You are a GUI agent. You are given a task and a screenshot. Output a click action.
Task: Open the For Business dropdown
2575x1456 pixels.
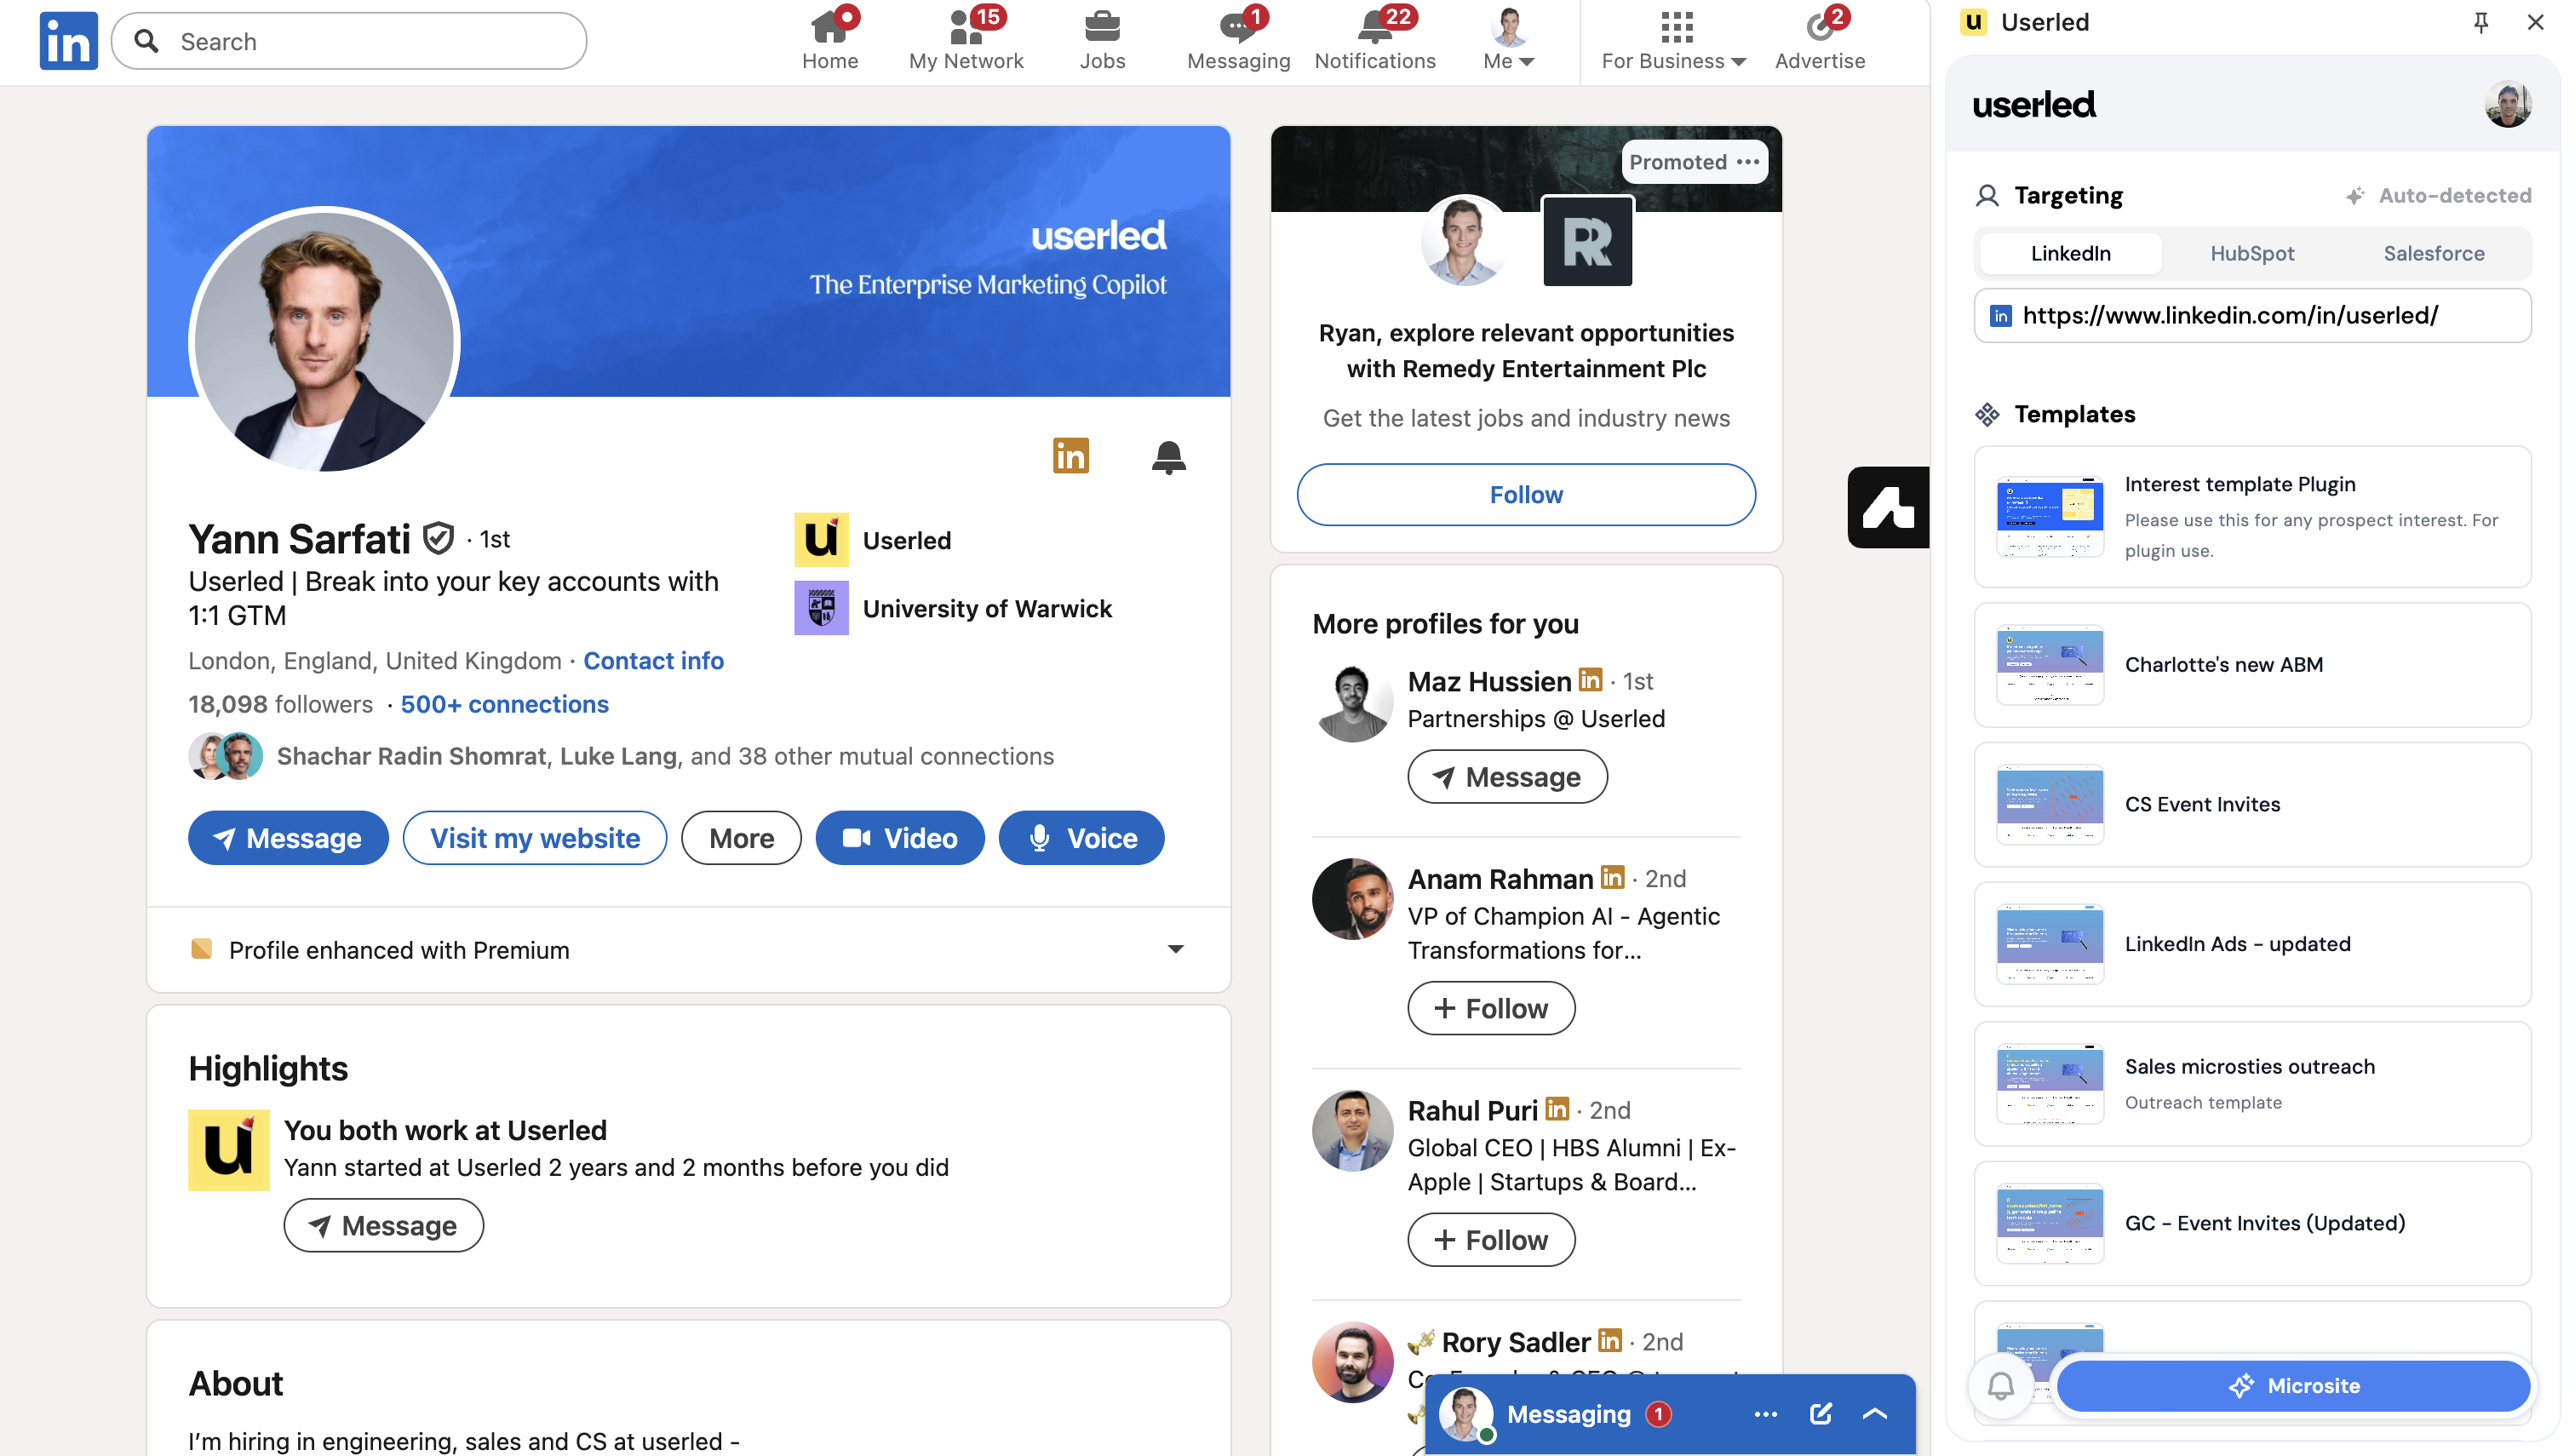(1673, 40)
